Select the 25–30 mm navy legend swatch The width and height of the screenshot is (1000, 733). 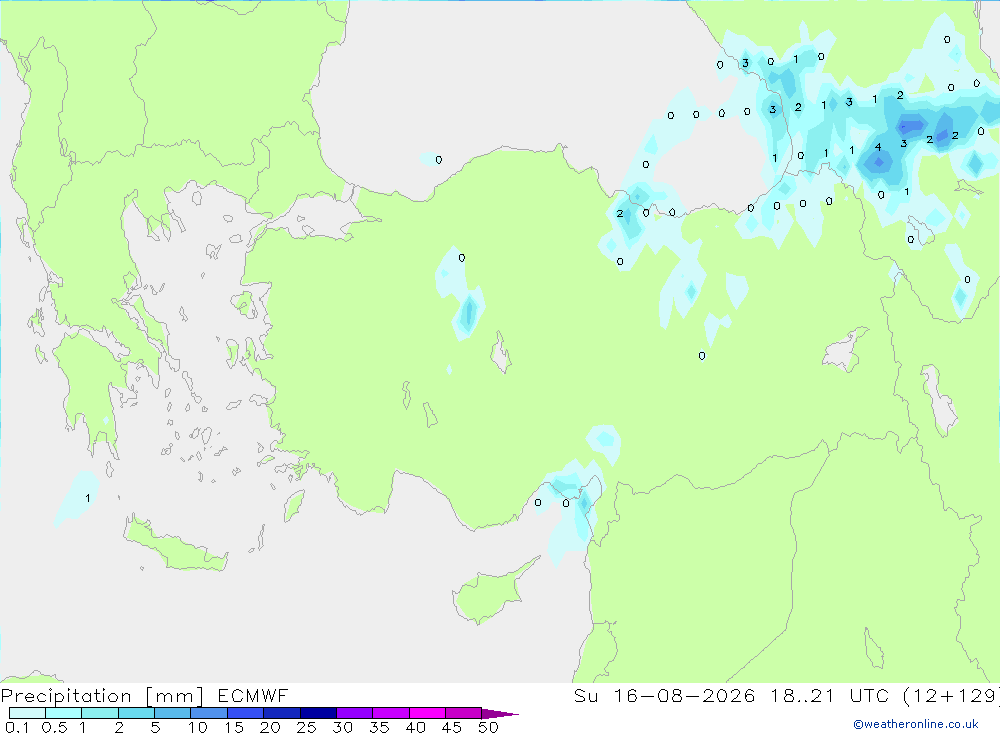pos(318,713)
